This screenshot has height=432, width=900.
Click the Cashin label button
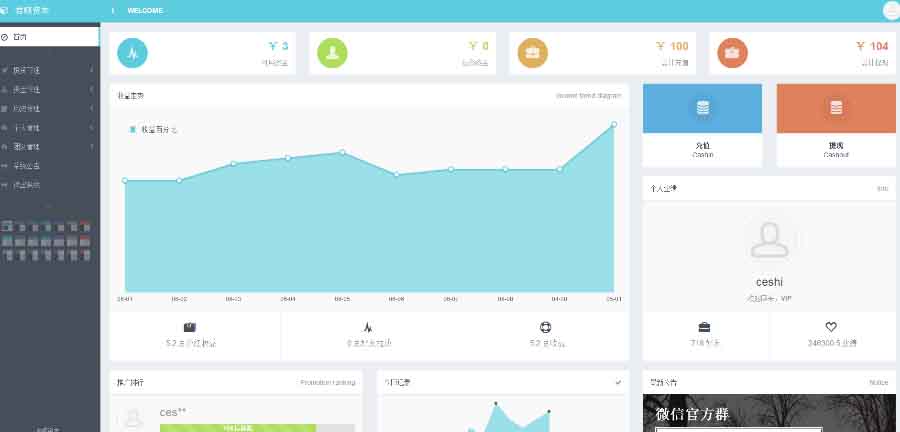(x=702, y=150)
